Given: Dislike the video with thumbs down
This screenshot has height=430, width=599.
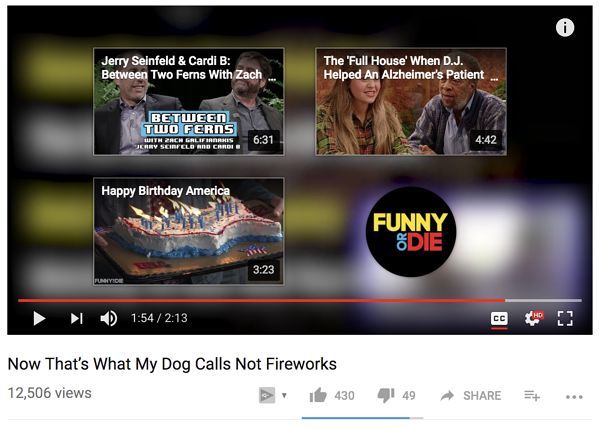Looking at the screenshot, I should [386, 396].
